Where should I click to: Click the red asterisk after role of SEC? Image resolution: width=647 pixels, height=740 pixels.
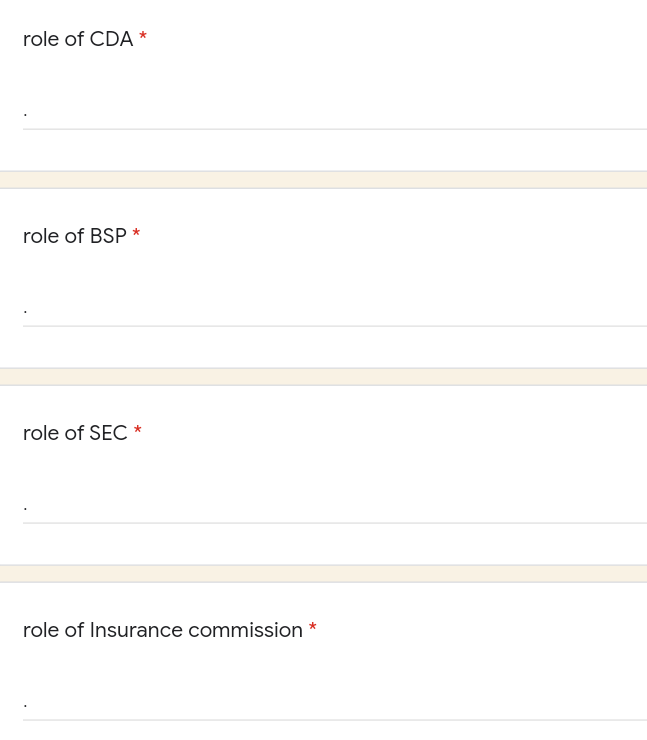pyautogui.click(x=137, y=430)
